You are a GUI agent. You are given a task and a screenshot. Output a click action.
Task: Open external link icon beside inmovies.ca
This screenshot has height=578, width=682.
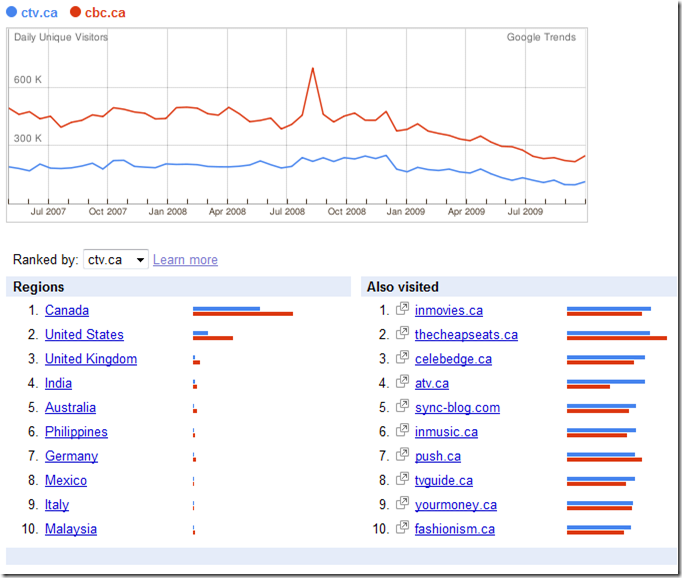(x=402, y=309)
